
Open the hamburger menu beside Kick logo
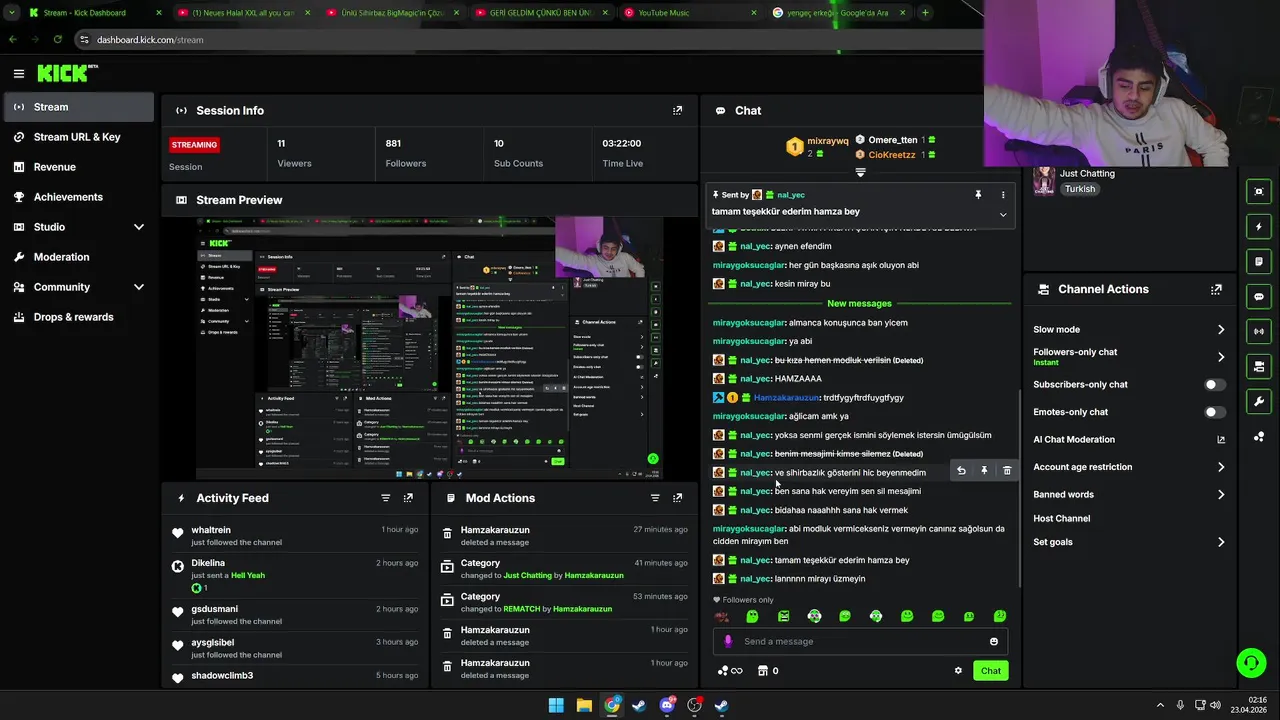tap(18, 73)
